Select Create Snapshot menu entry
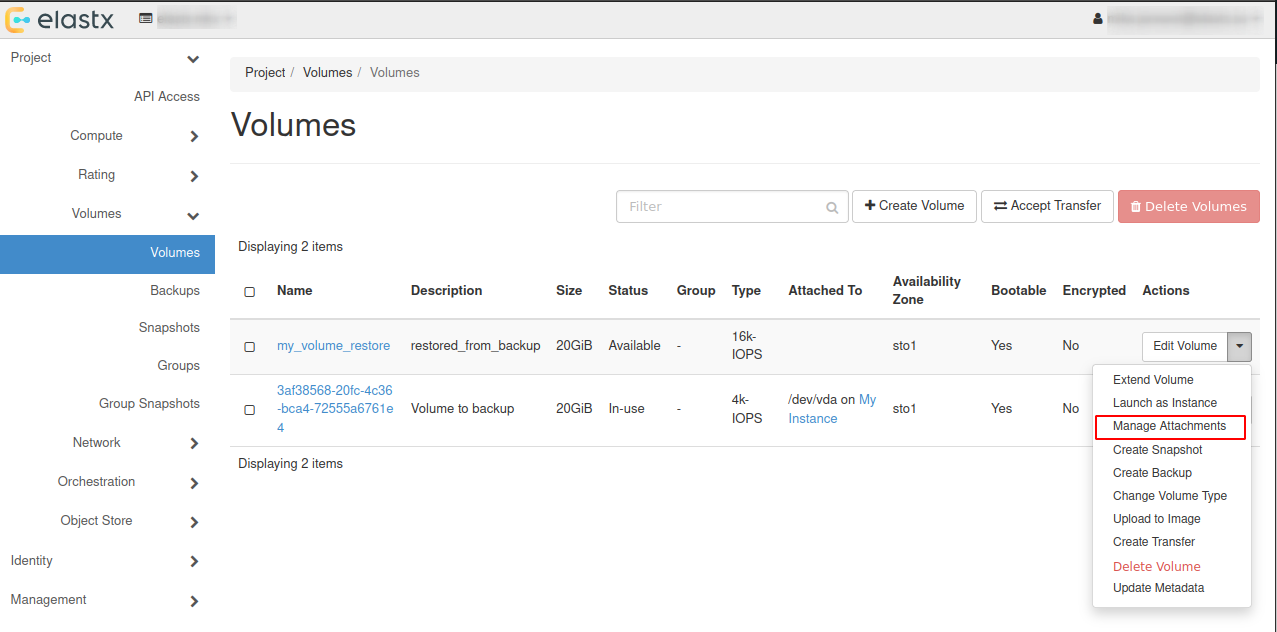 [x=1157, y=450]
